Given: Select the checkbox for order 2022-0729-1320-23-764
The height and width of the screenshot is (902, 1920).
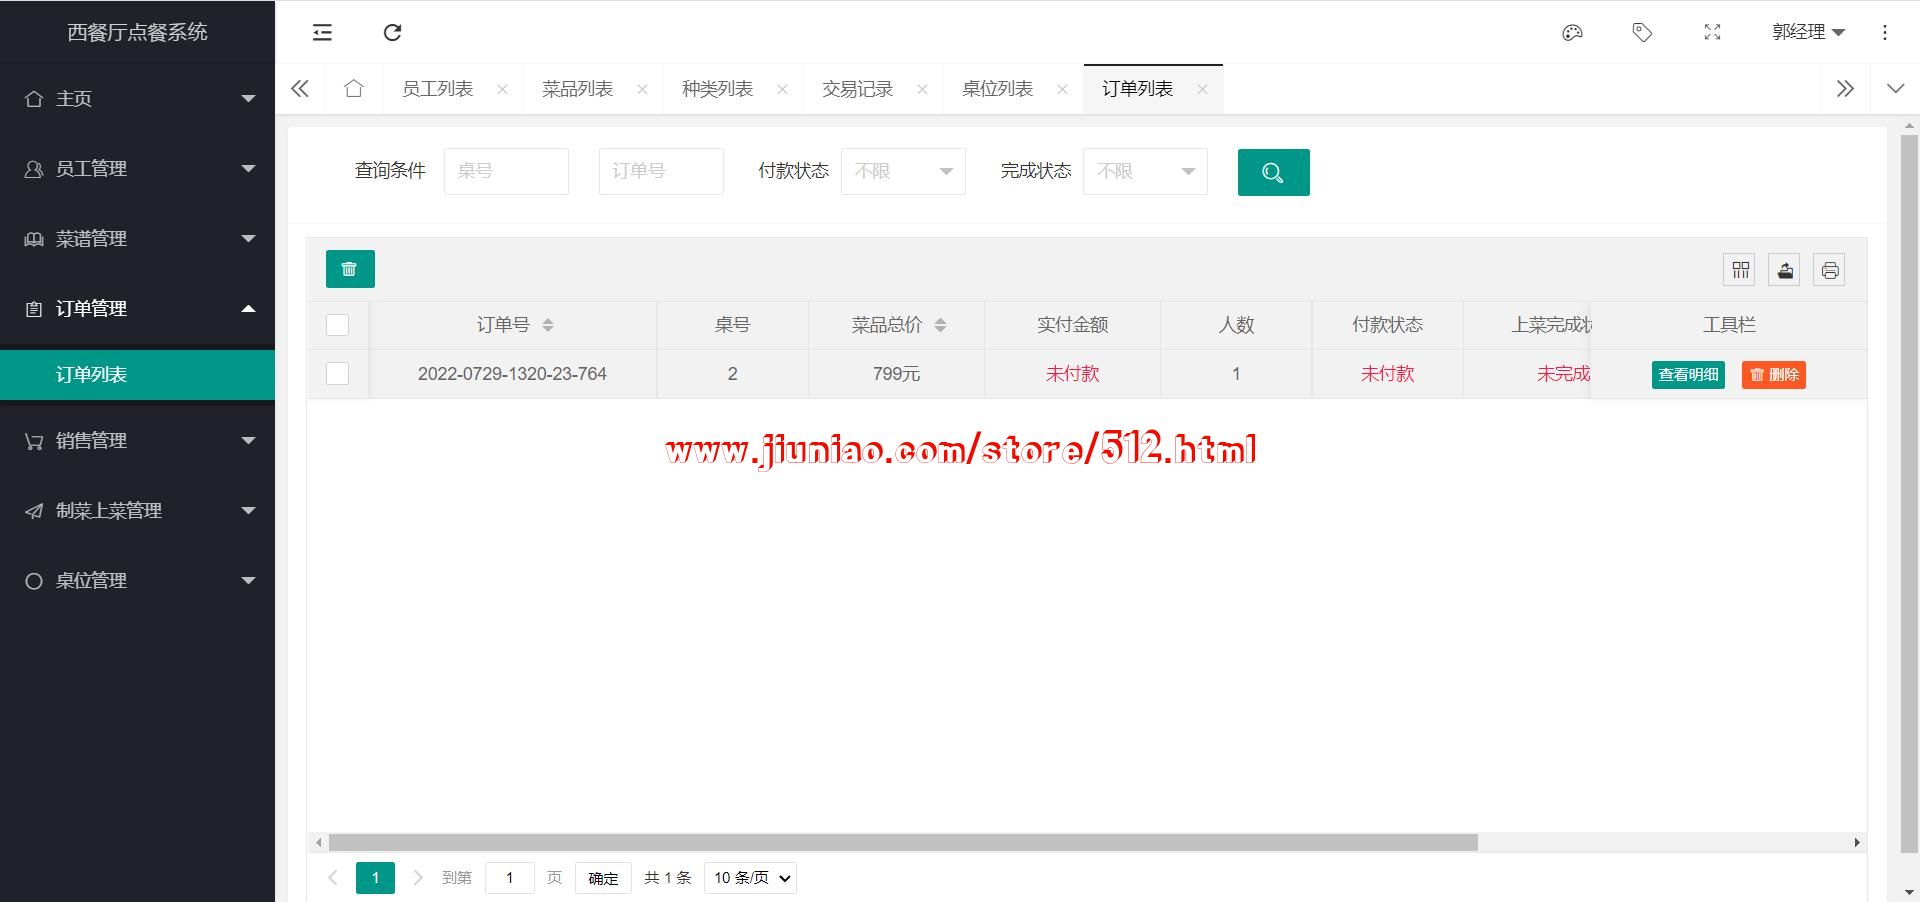Looking at the screenshot, I should 338,374.
